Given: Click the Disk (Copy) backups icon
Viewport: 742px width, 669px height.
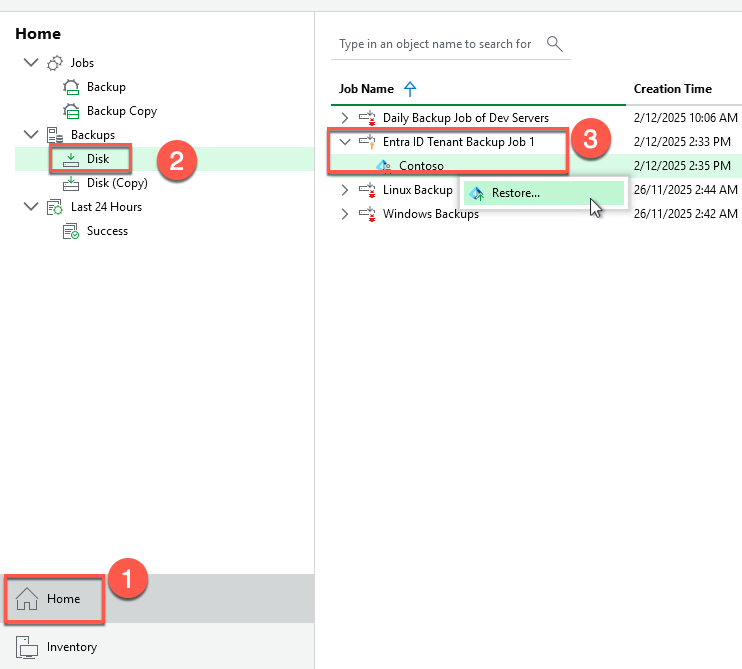Looking at the screenshot, I should (71, 183).
